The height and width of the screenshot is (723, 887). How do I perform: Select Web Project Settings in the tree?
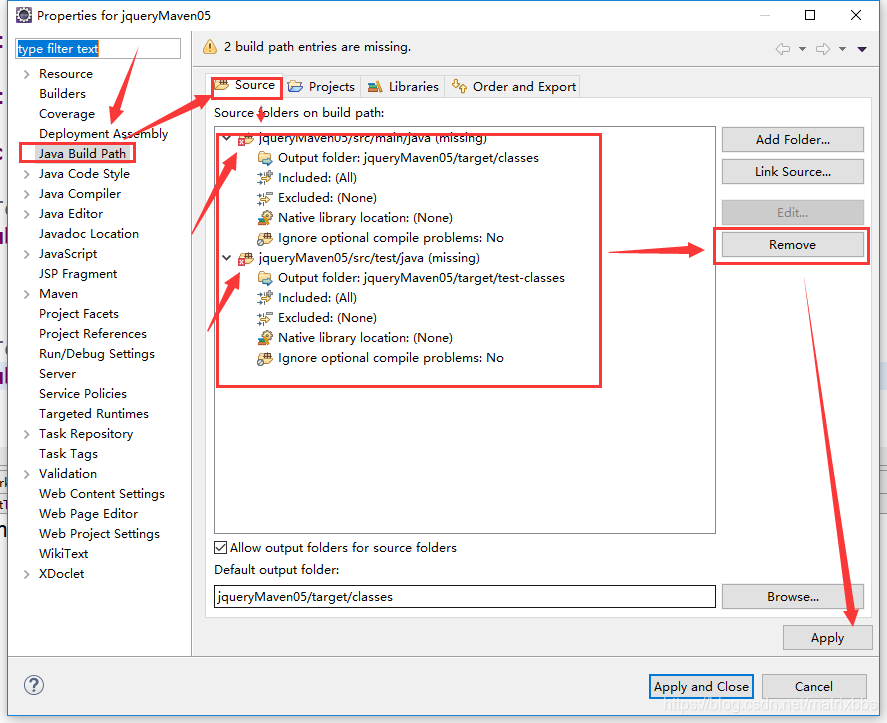100,534
